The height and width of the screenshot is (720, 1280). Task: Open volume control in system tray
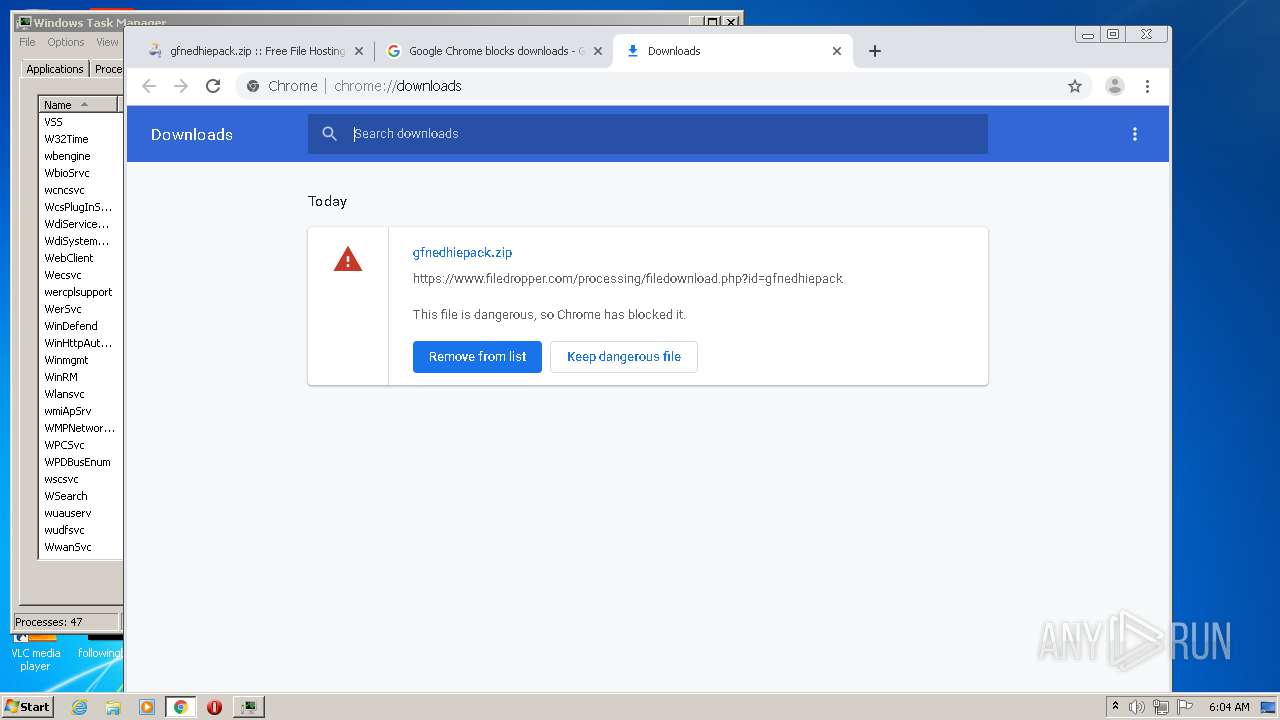1137,707
